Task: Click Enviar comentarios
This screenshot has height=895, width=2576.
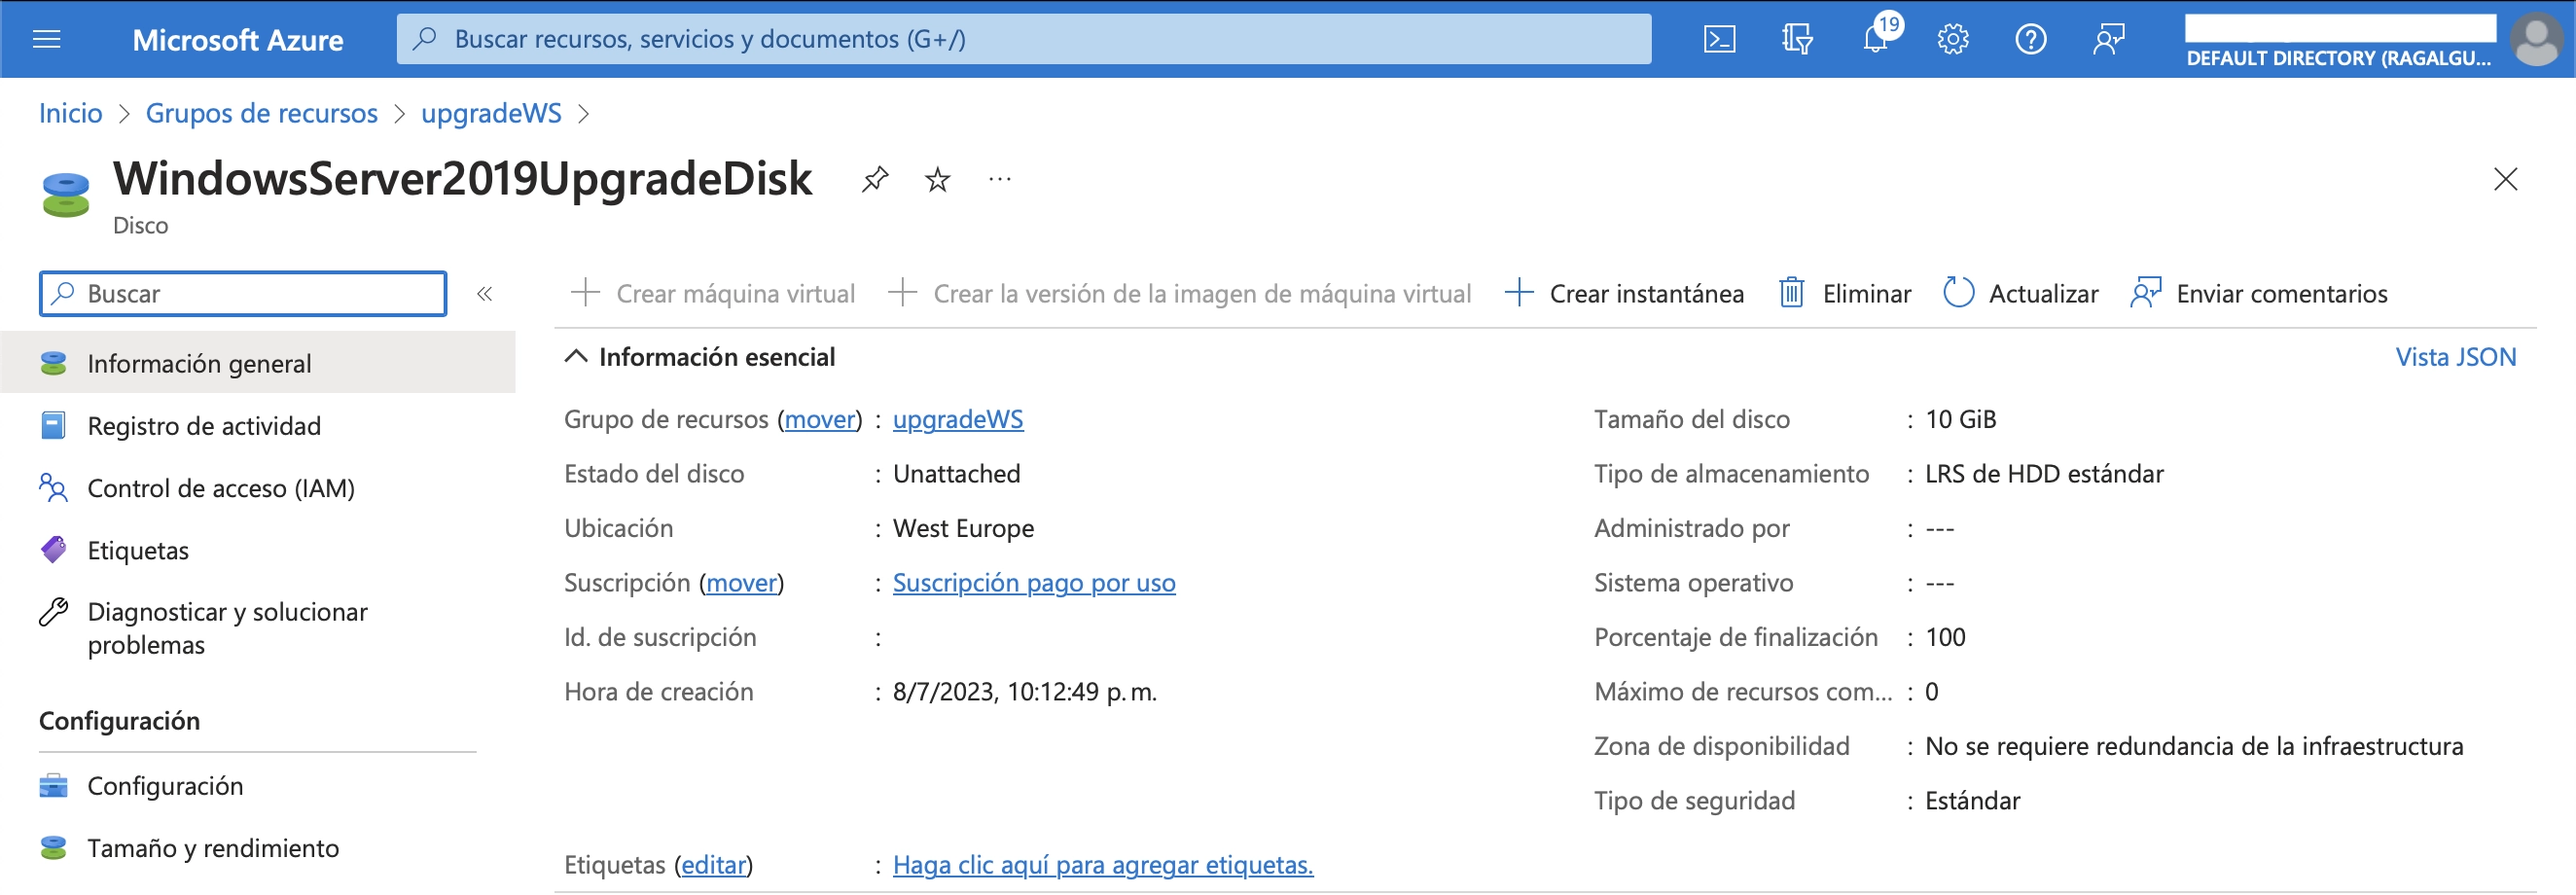Action: (2258, 294)
